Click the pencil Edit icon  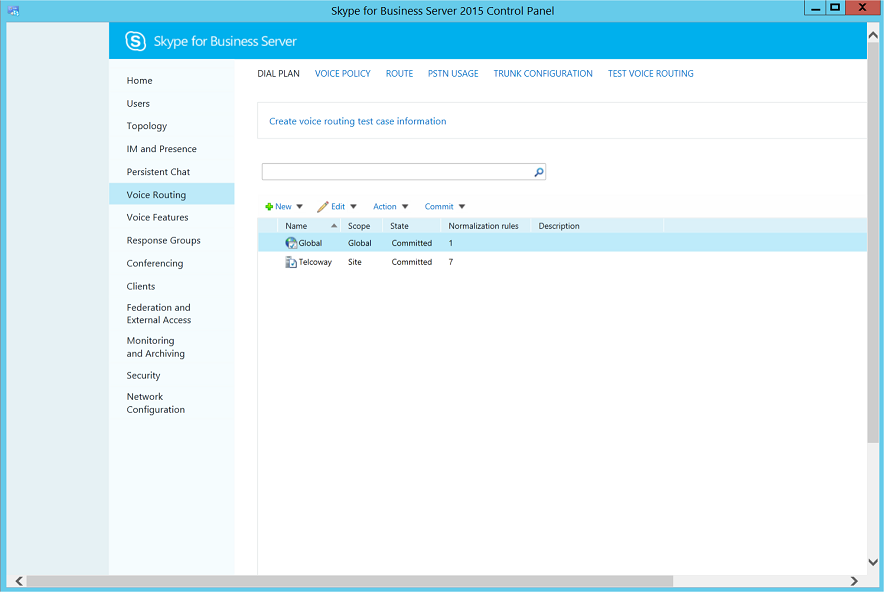(x=323, y=207)
